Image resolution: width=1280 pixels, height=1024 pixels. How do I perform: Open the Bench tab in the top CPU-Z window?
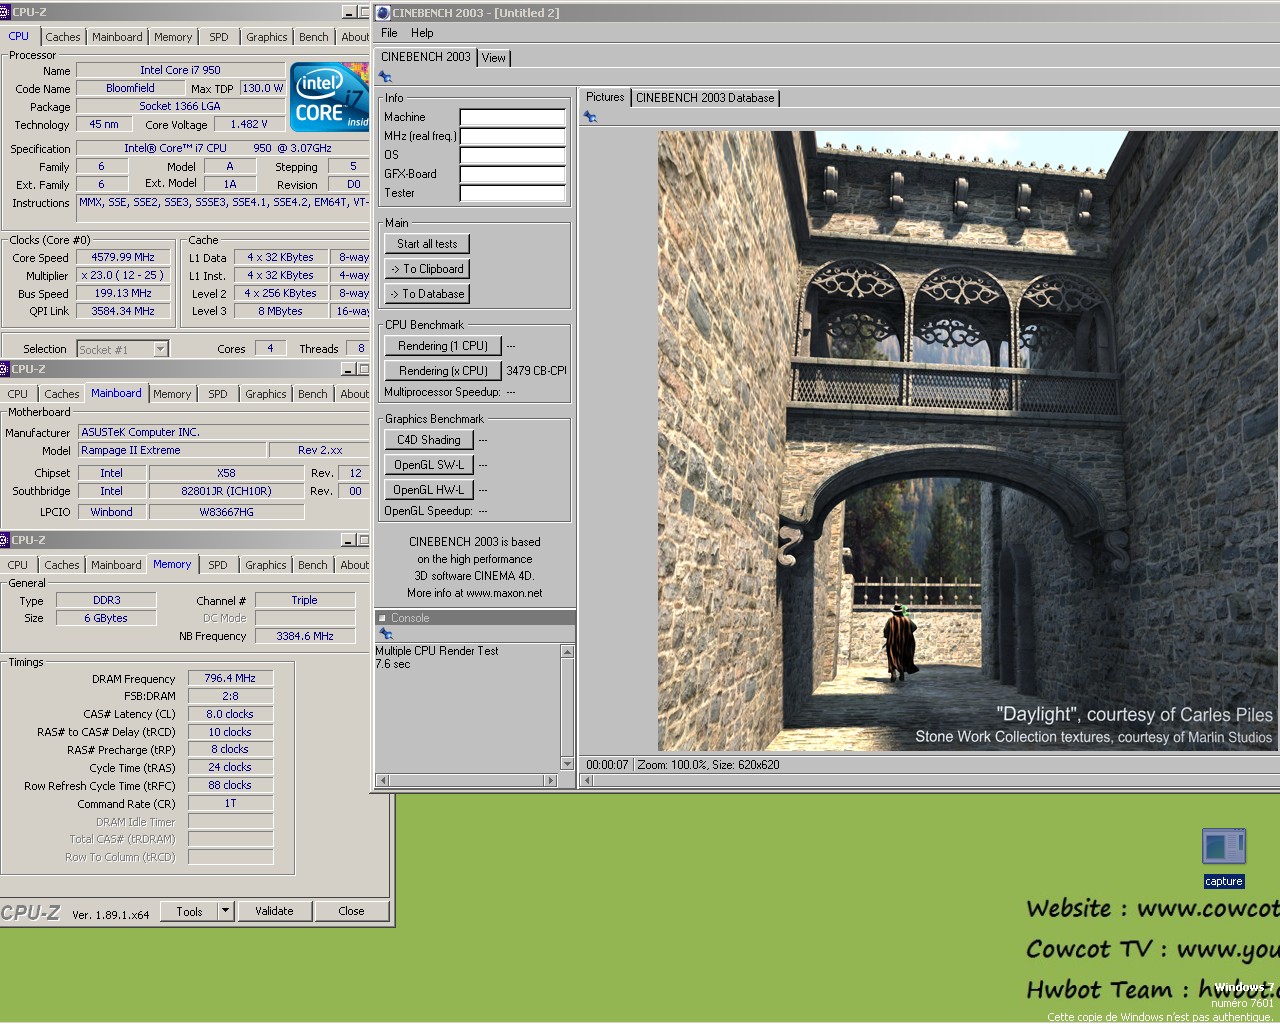314,37
